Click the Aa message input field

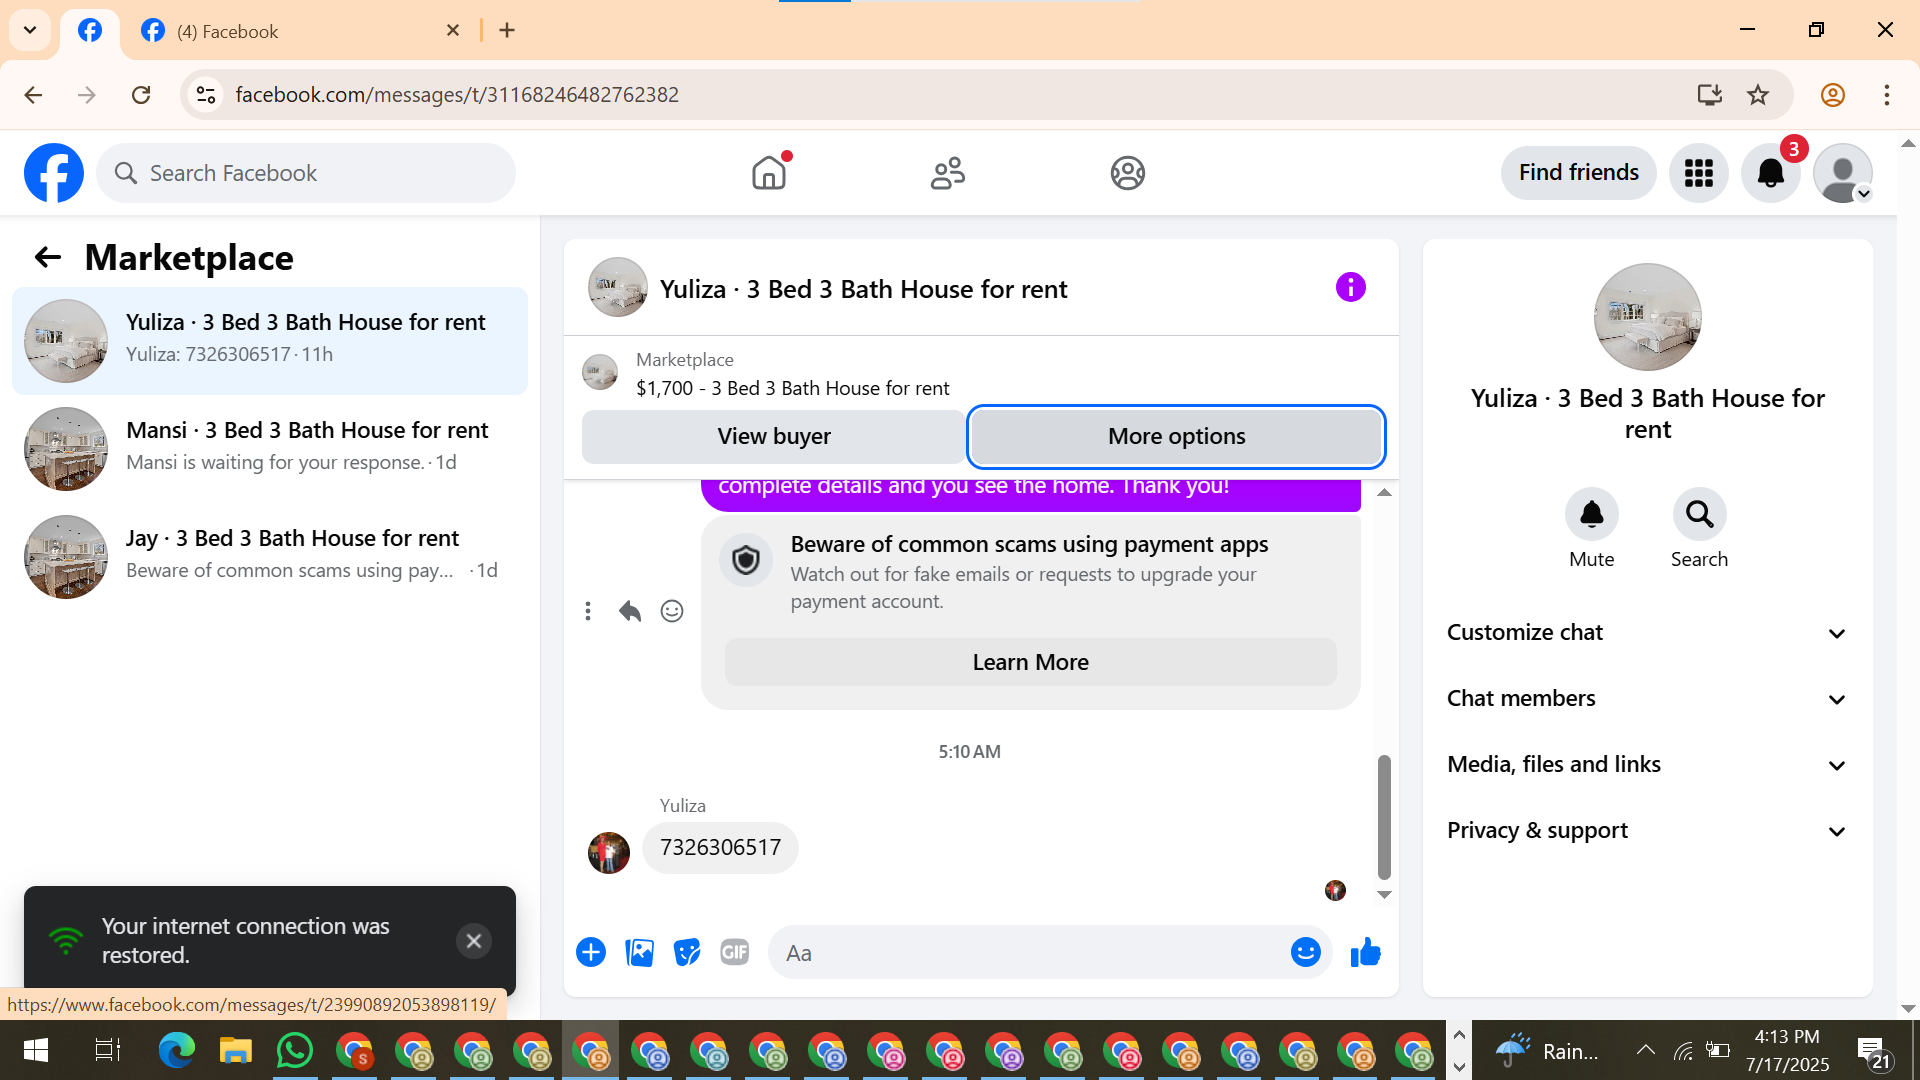click(1030, 953)
